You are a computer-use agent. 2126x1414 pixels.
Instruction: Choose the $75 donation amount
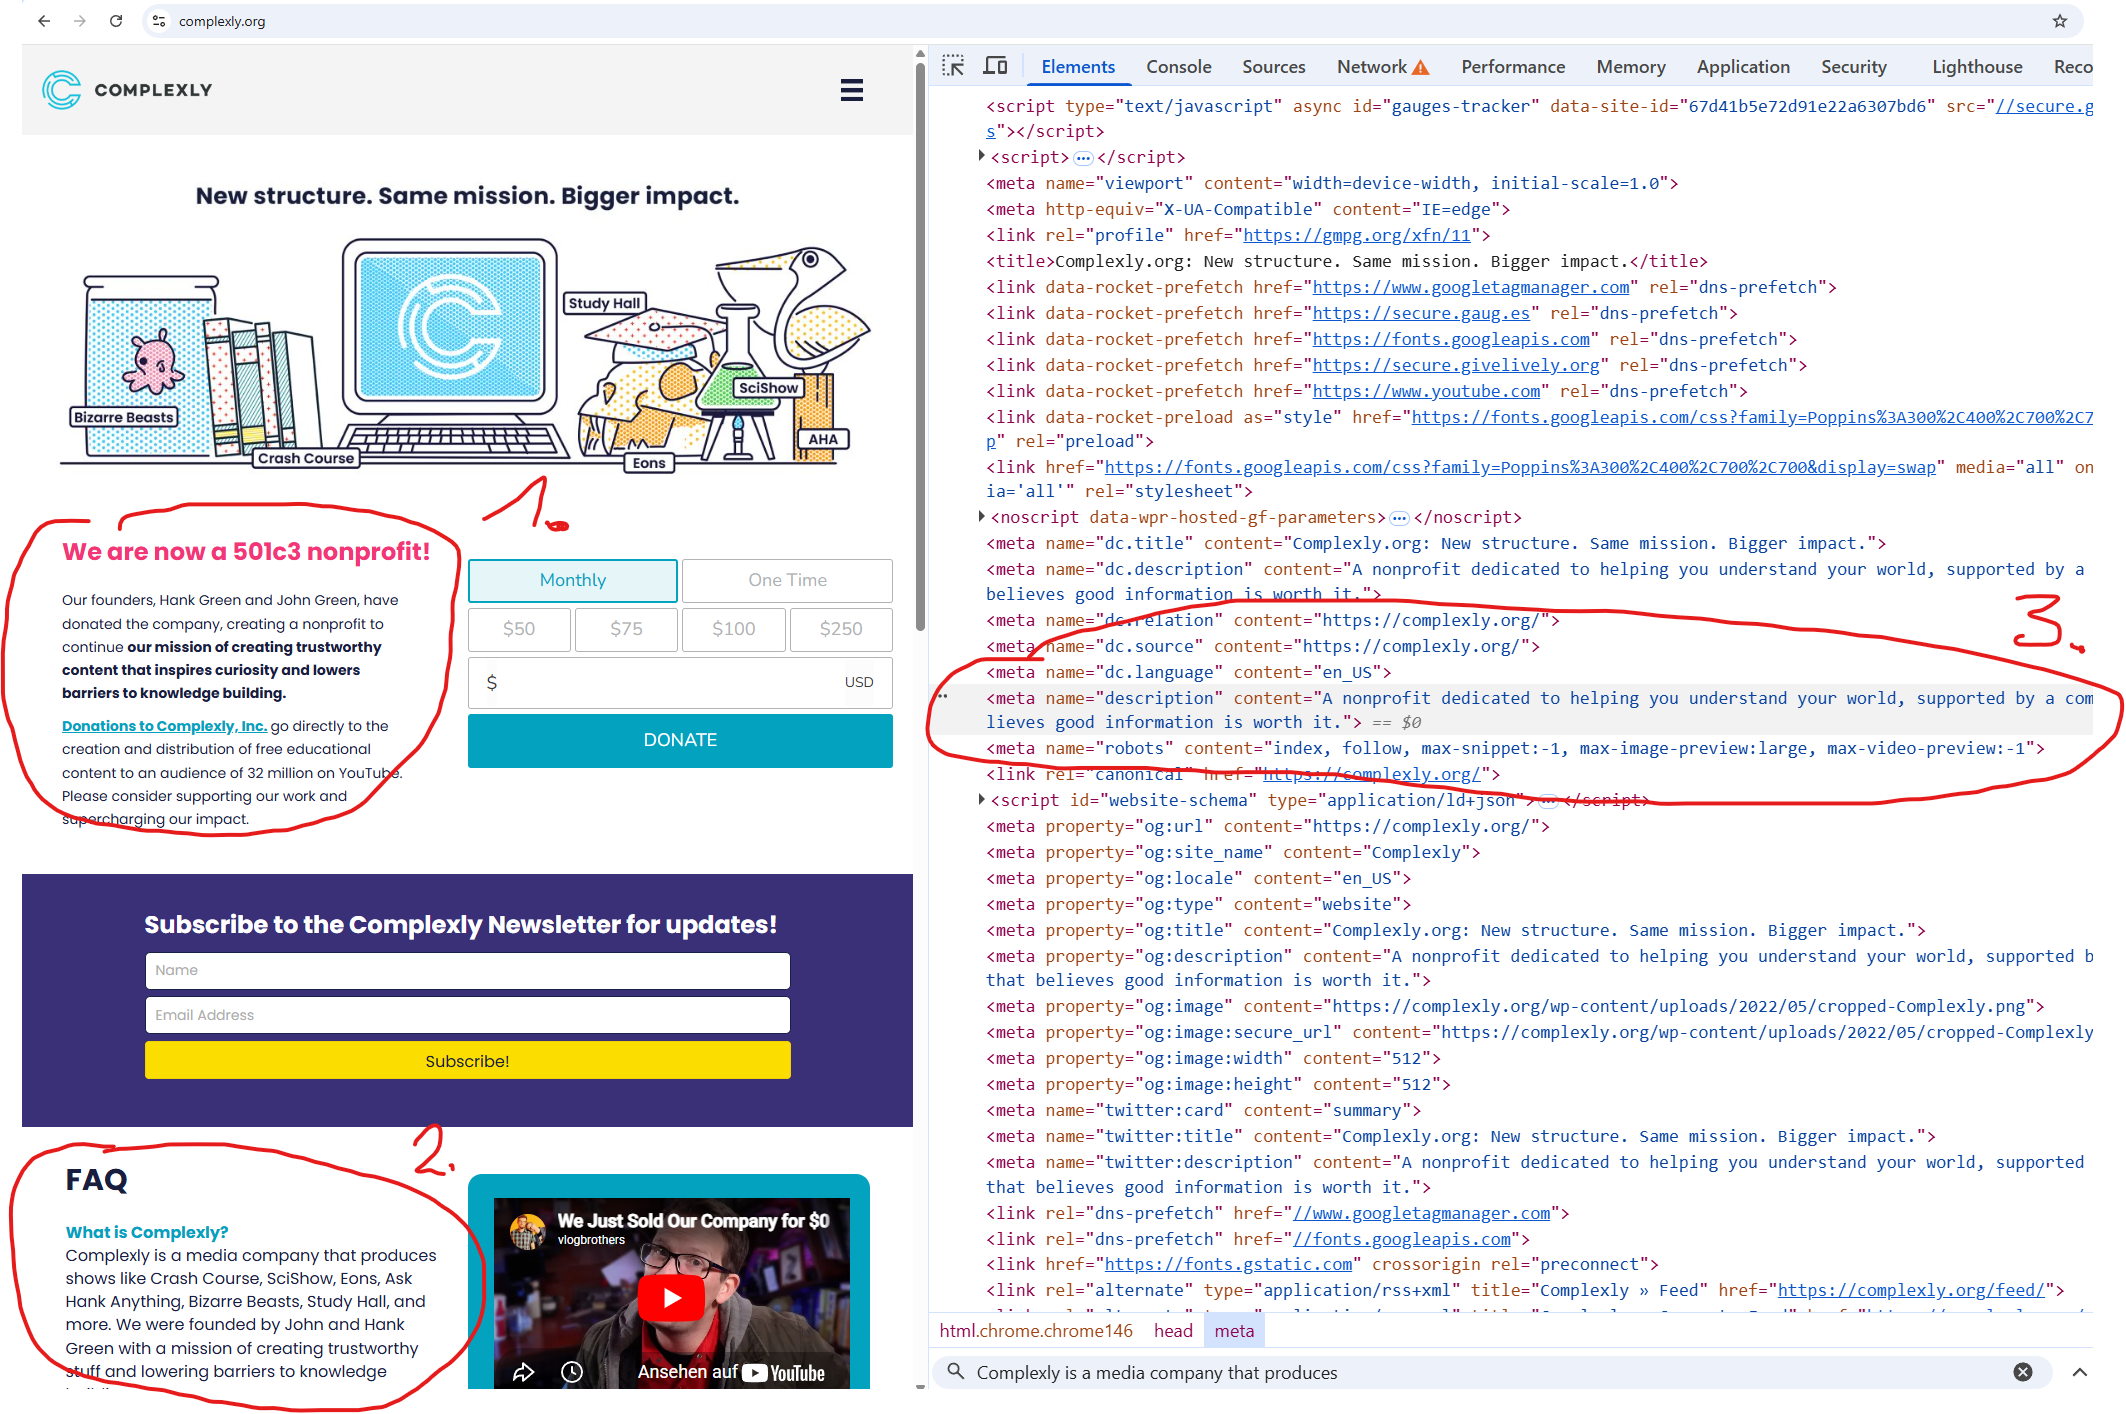click(x=626, y=629)
